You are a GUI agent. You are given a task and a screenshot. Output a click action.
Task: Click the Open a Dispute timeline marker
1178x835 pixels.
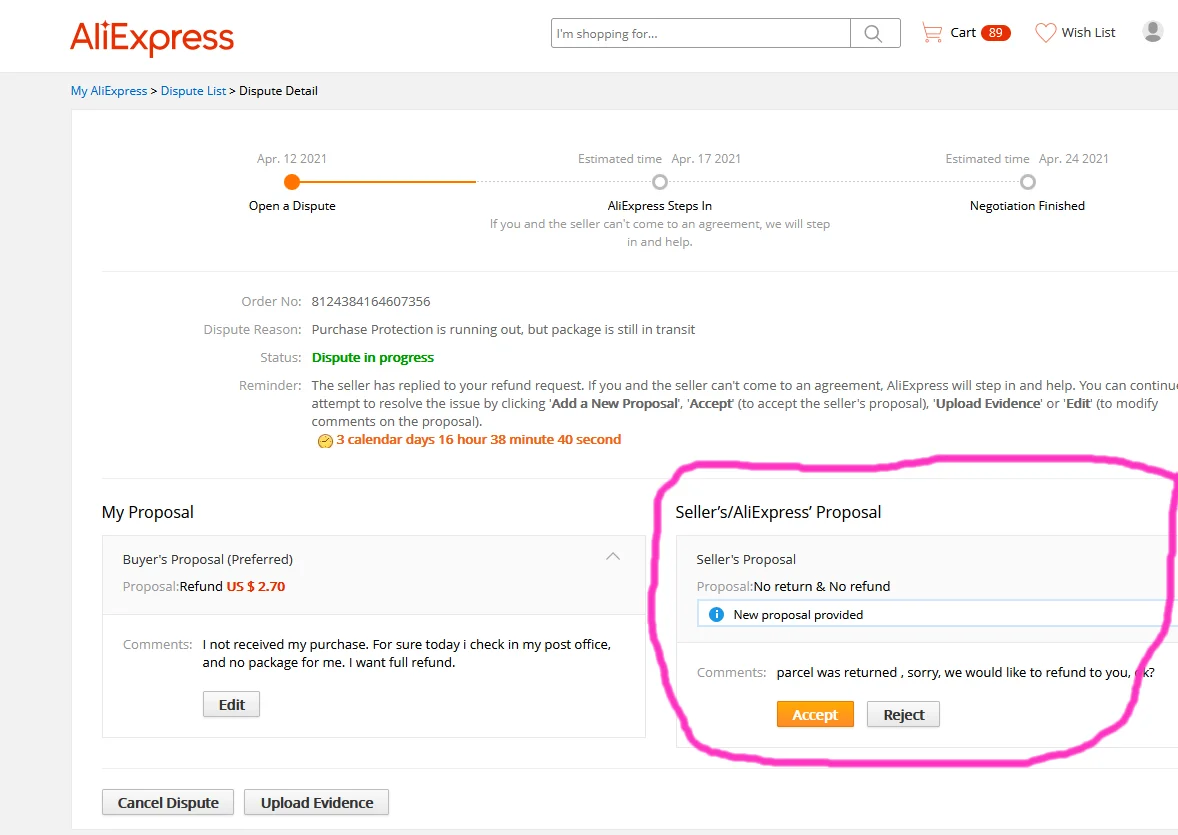(292, 182)
